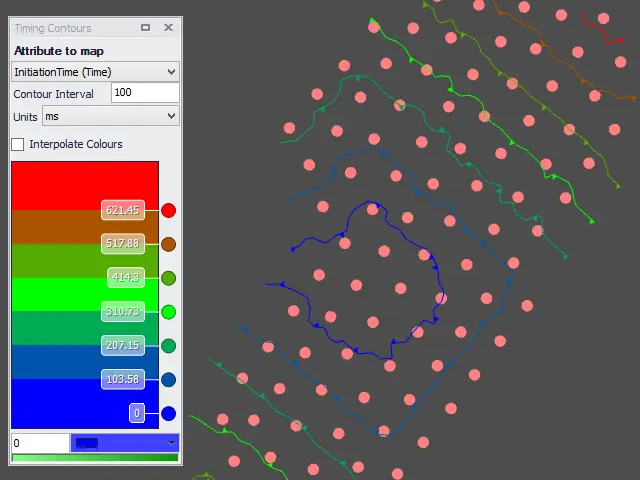Close the Timing Contours panel

(x=168, y=28)
